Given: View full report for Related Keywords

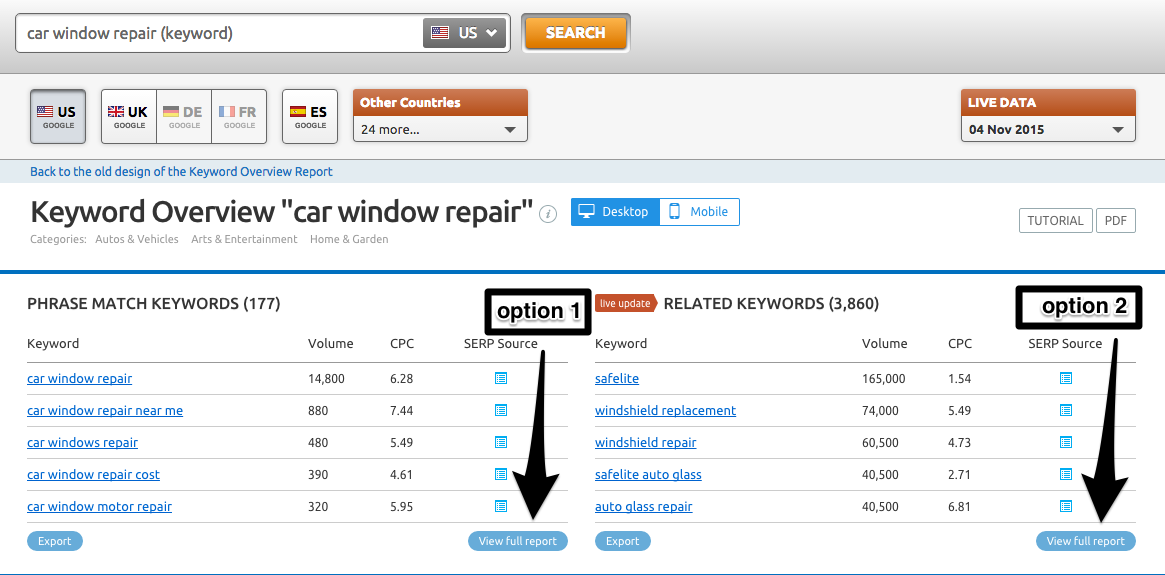Looking at the screenshot, I should pos(1085,541).
